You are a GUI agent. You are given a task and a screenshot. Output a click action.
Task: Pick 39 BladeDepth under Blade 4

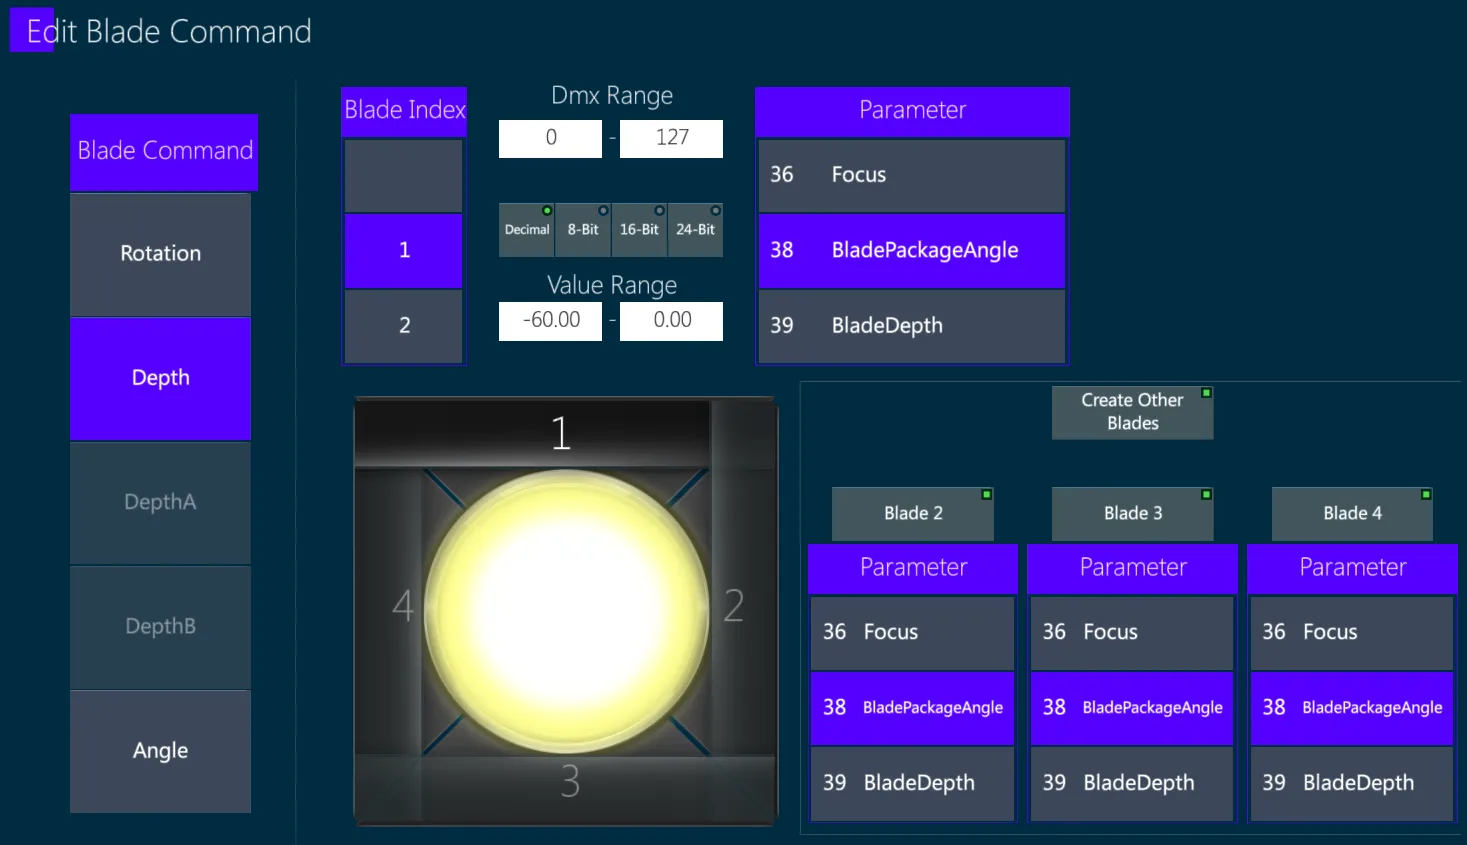click(1352, 783)
